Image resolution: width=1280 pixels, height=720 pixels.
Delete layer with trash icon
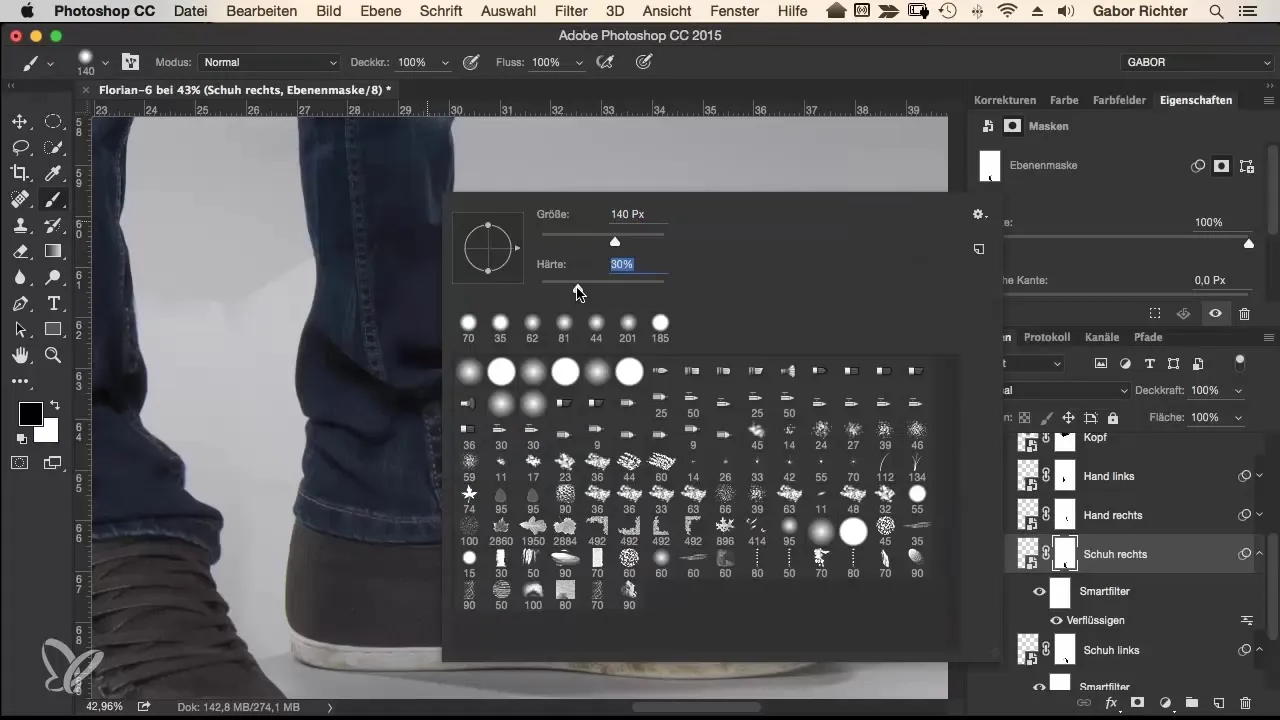point(1245,704)
